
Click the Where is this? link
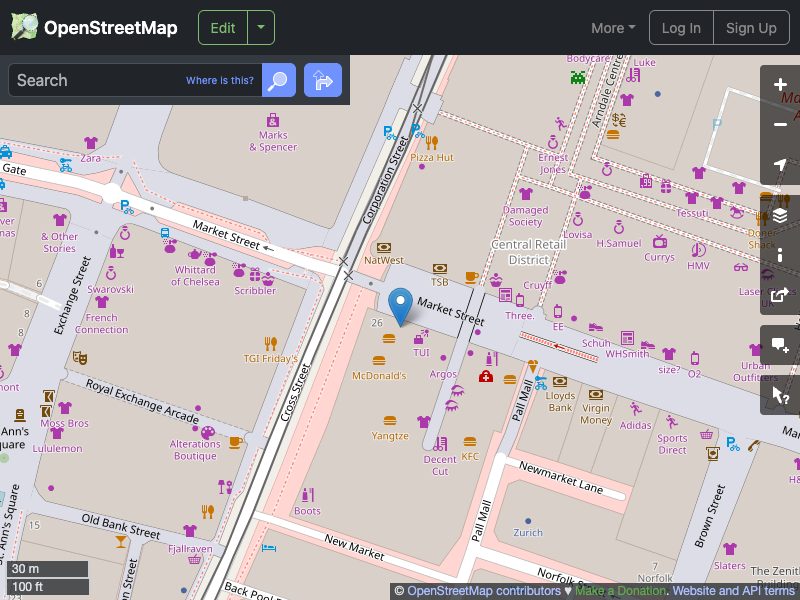coord(219,80)
